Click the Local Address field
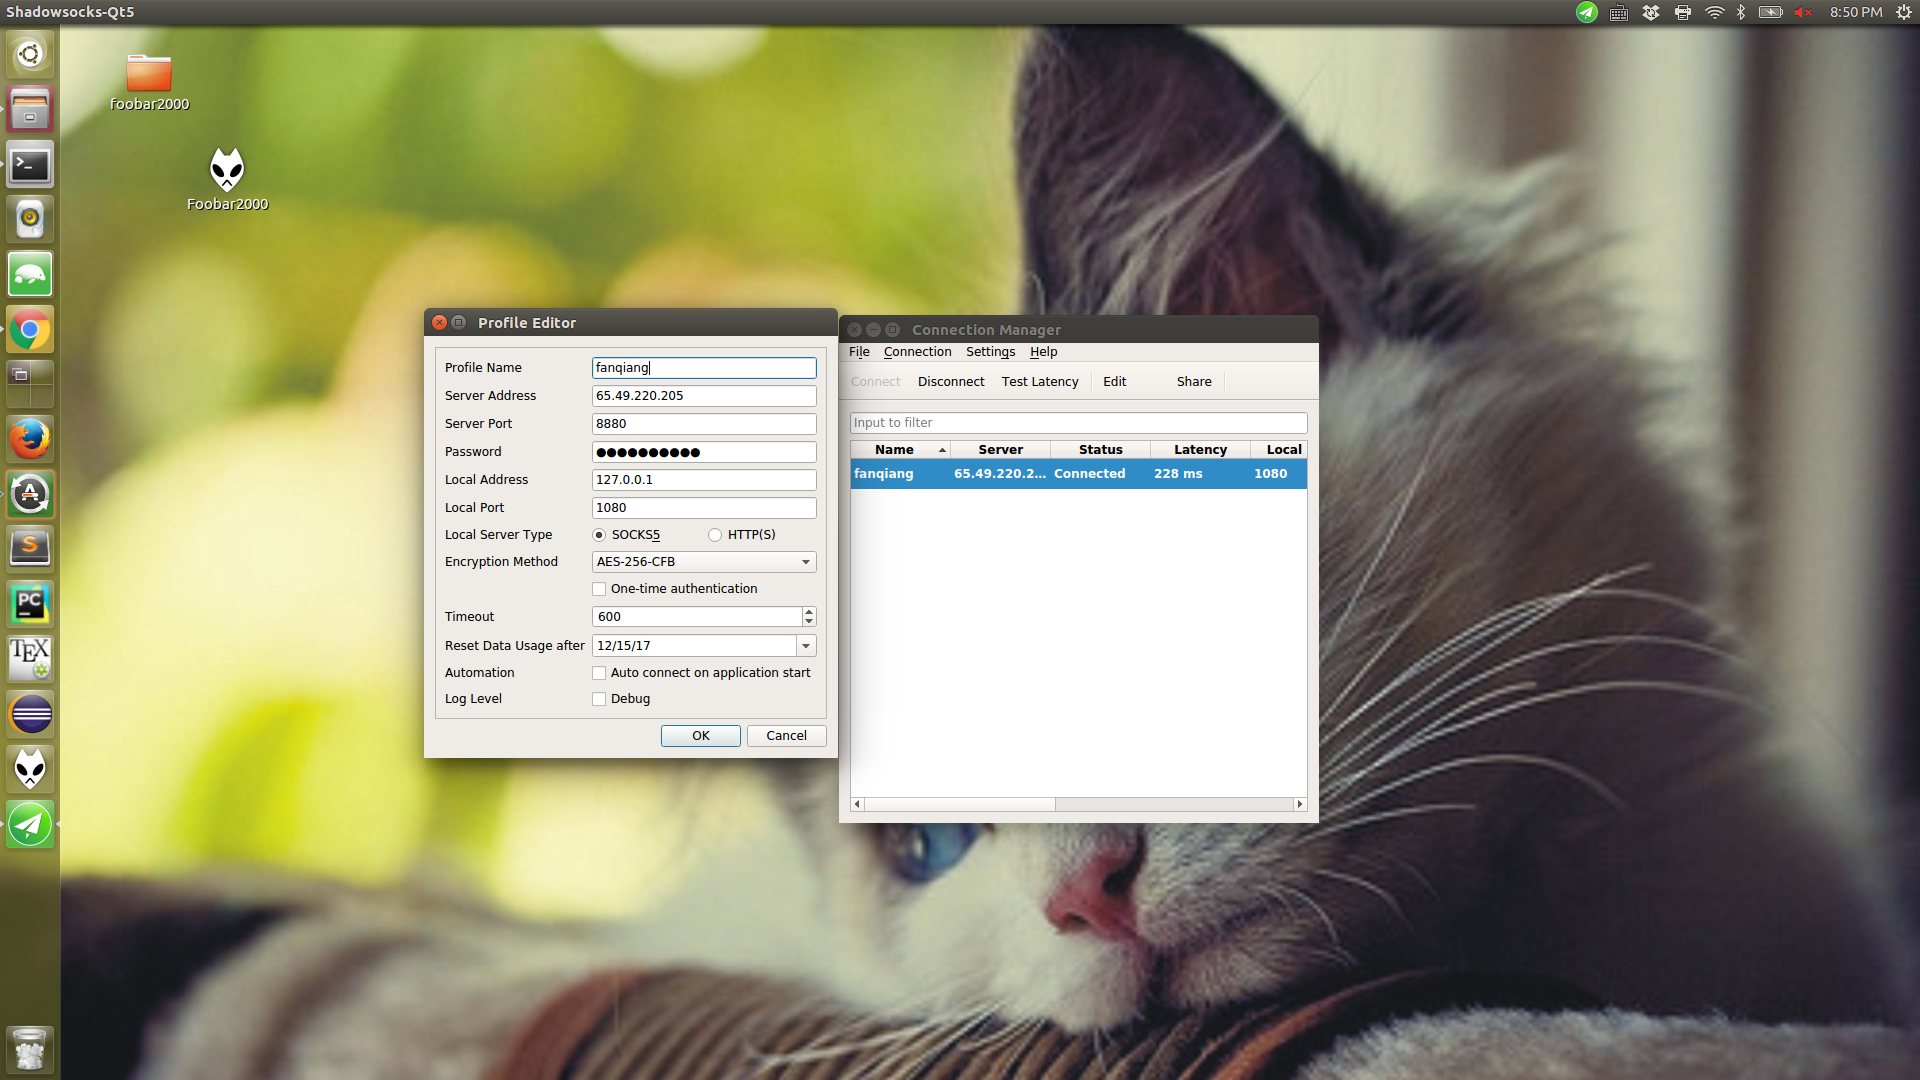The image size is (1920, 1080). (704, 480)
